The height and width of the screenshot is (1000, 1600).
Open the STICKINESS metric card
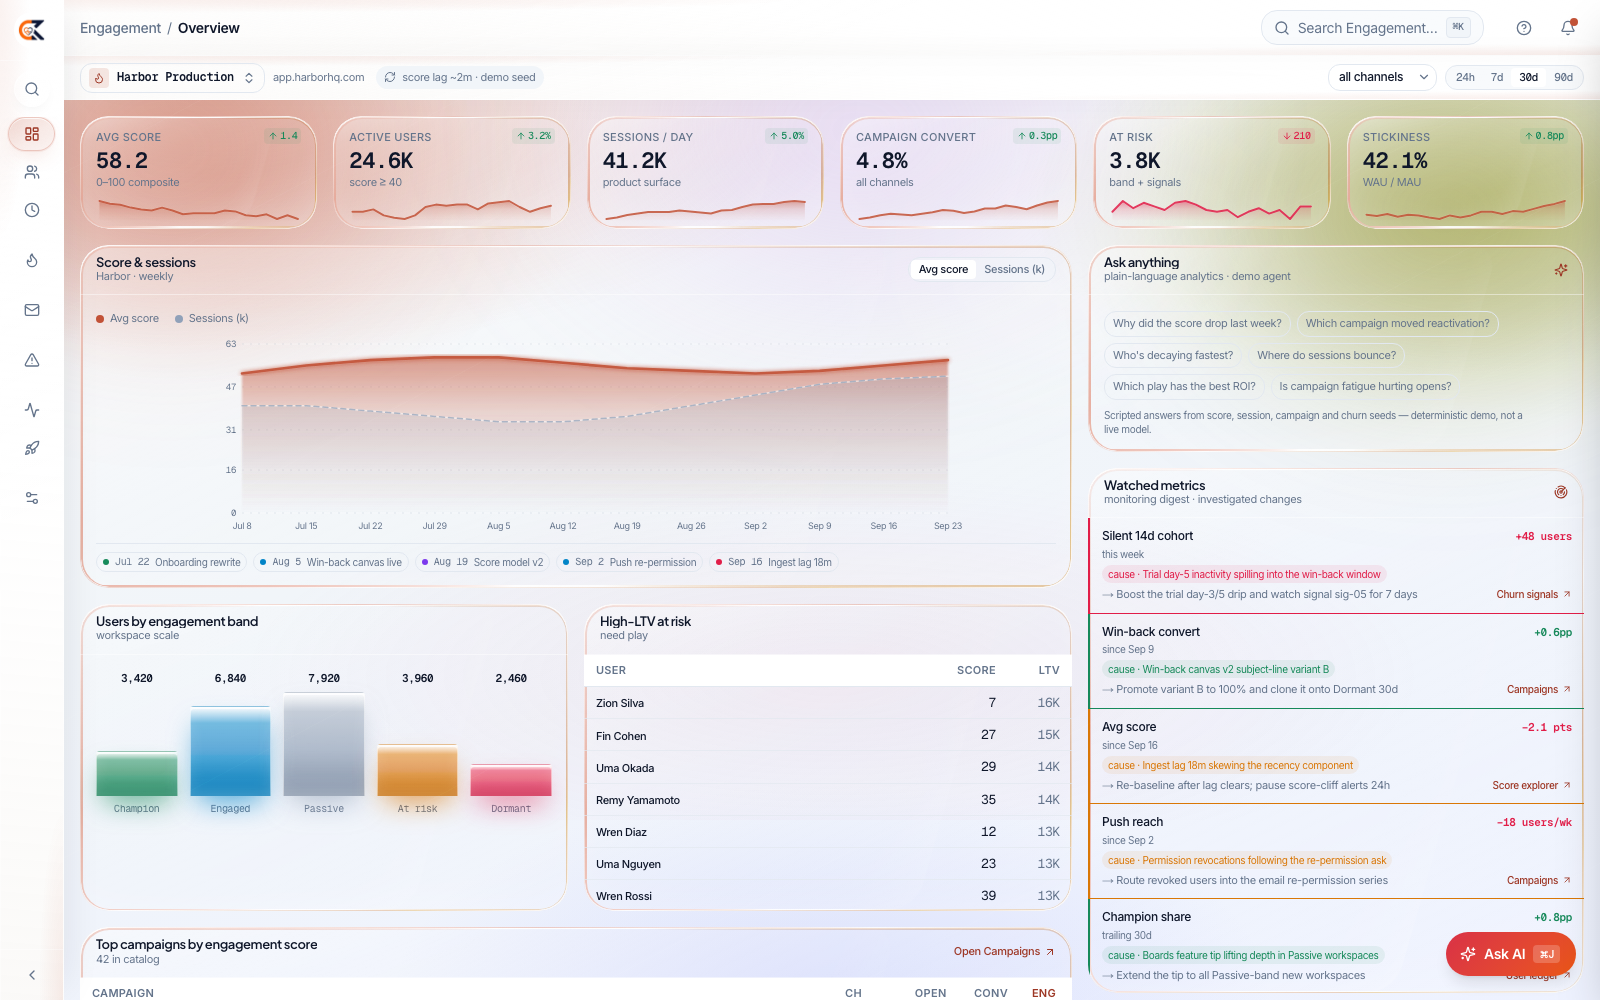point(1465,173)
